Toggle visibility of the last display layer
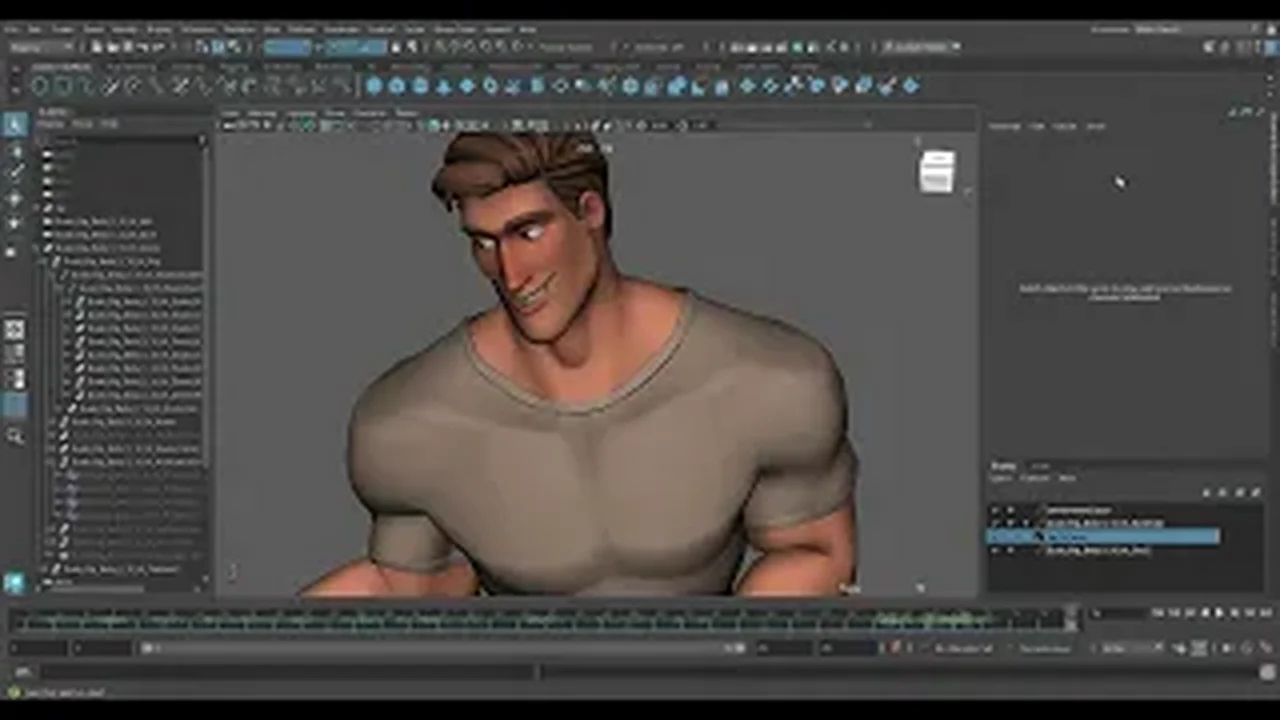Image resolution: width=1280 pixels, height=720 pixels. [x=995, y=550]
